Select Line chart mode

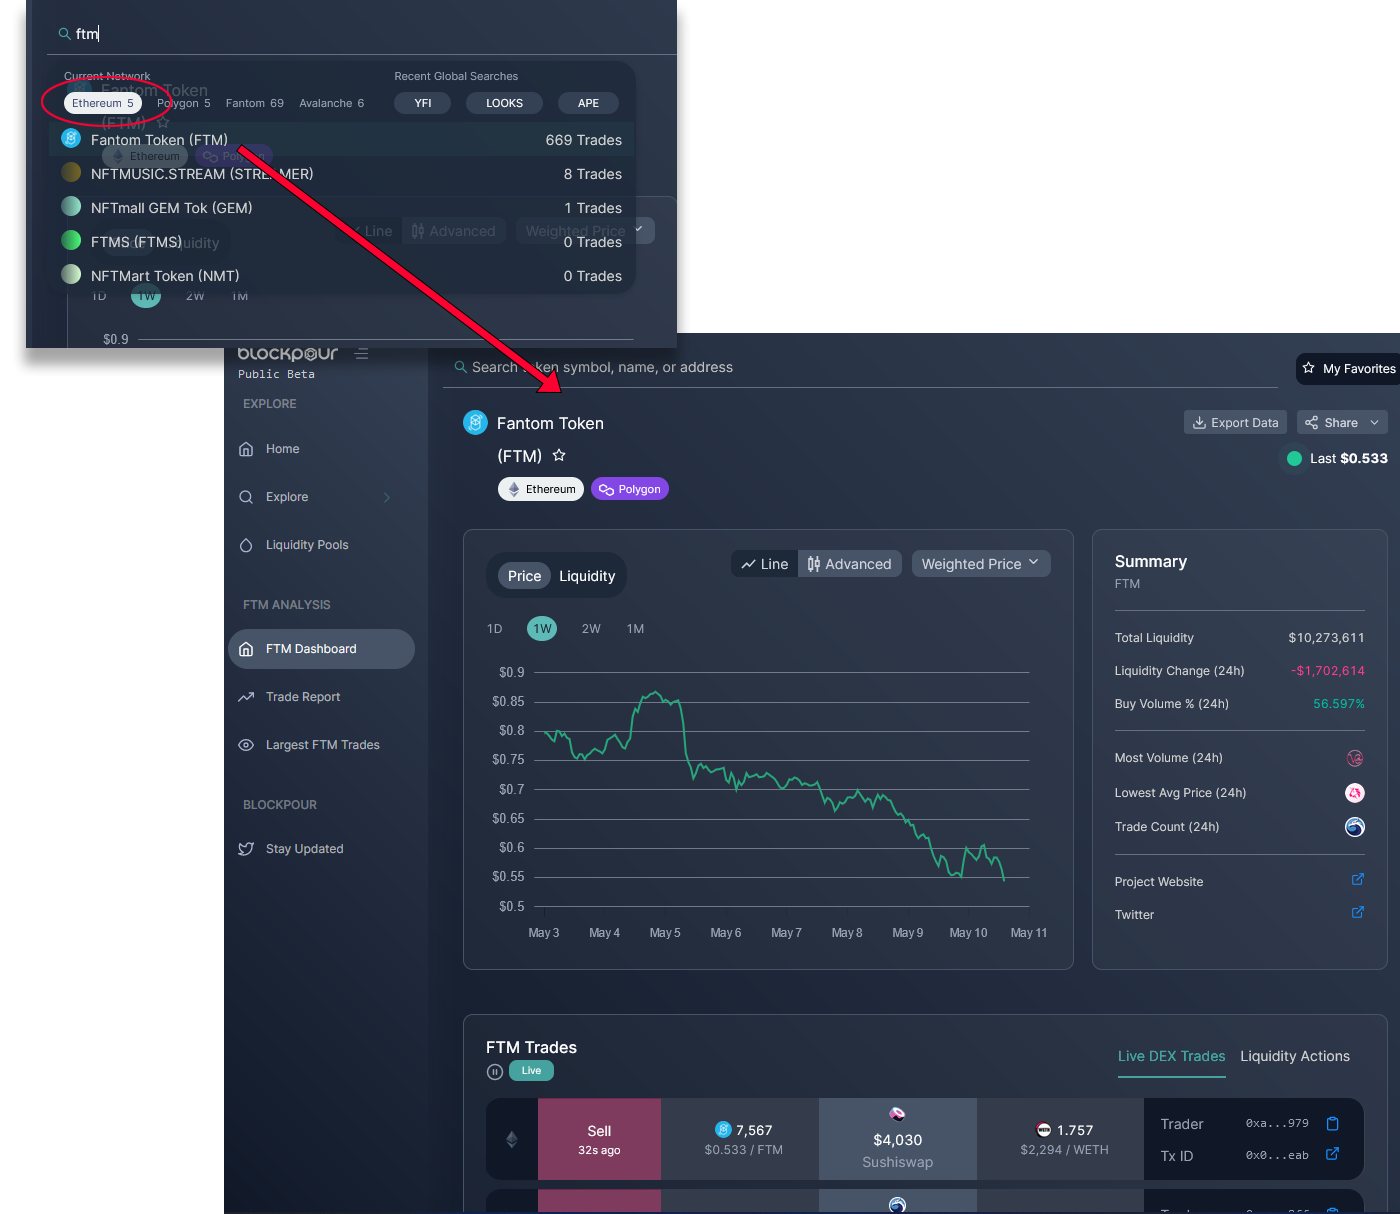pyautogui.click(x=765, y=564)
